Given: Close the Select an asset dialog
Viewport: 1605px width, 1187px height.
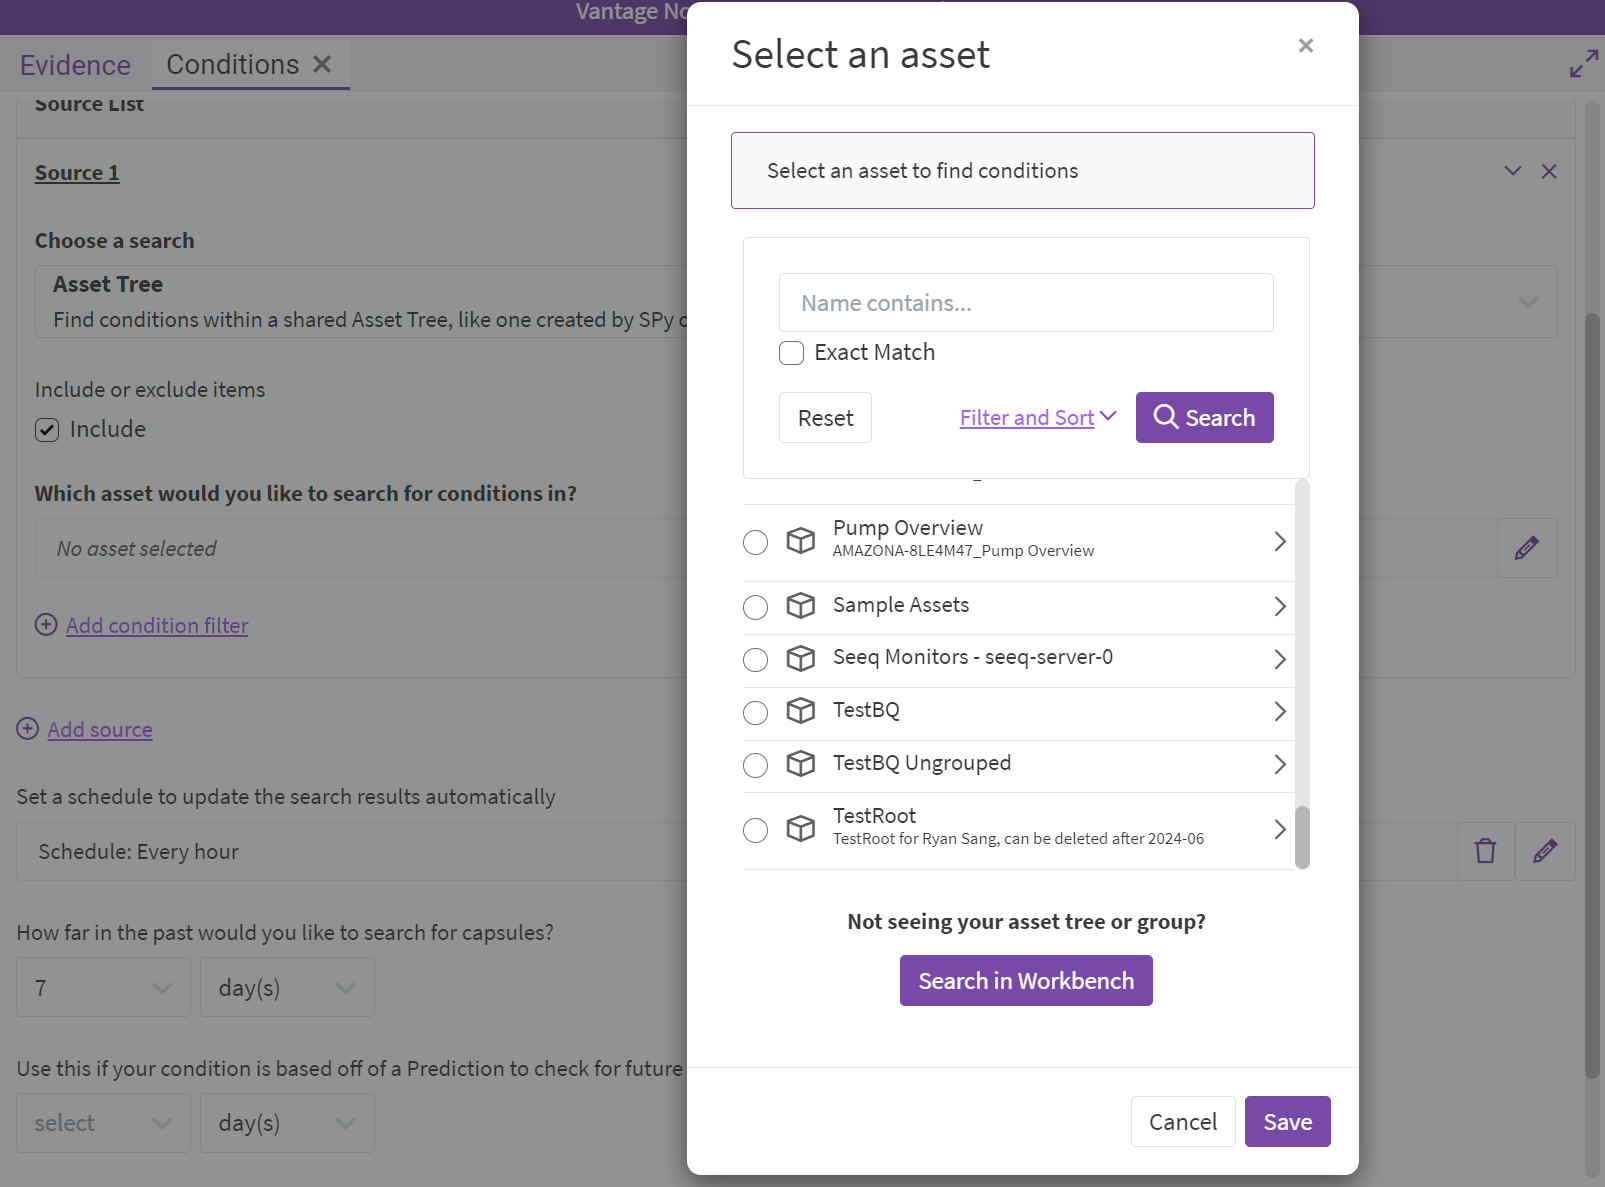Looking at the screenshot, I should 1305,46.
